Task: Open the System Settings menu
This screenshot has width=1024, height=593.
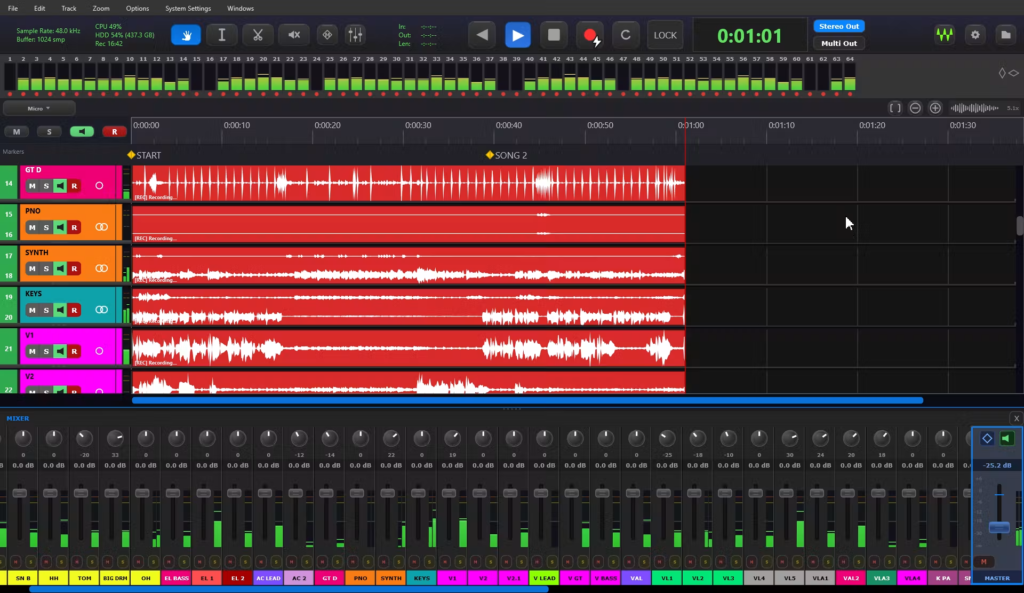Action: click(x=188, y=8)
